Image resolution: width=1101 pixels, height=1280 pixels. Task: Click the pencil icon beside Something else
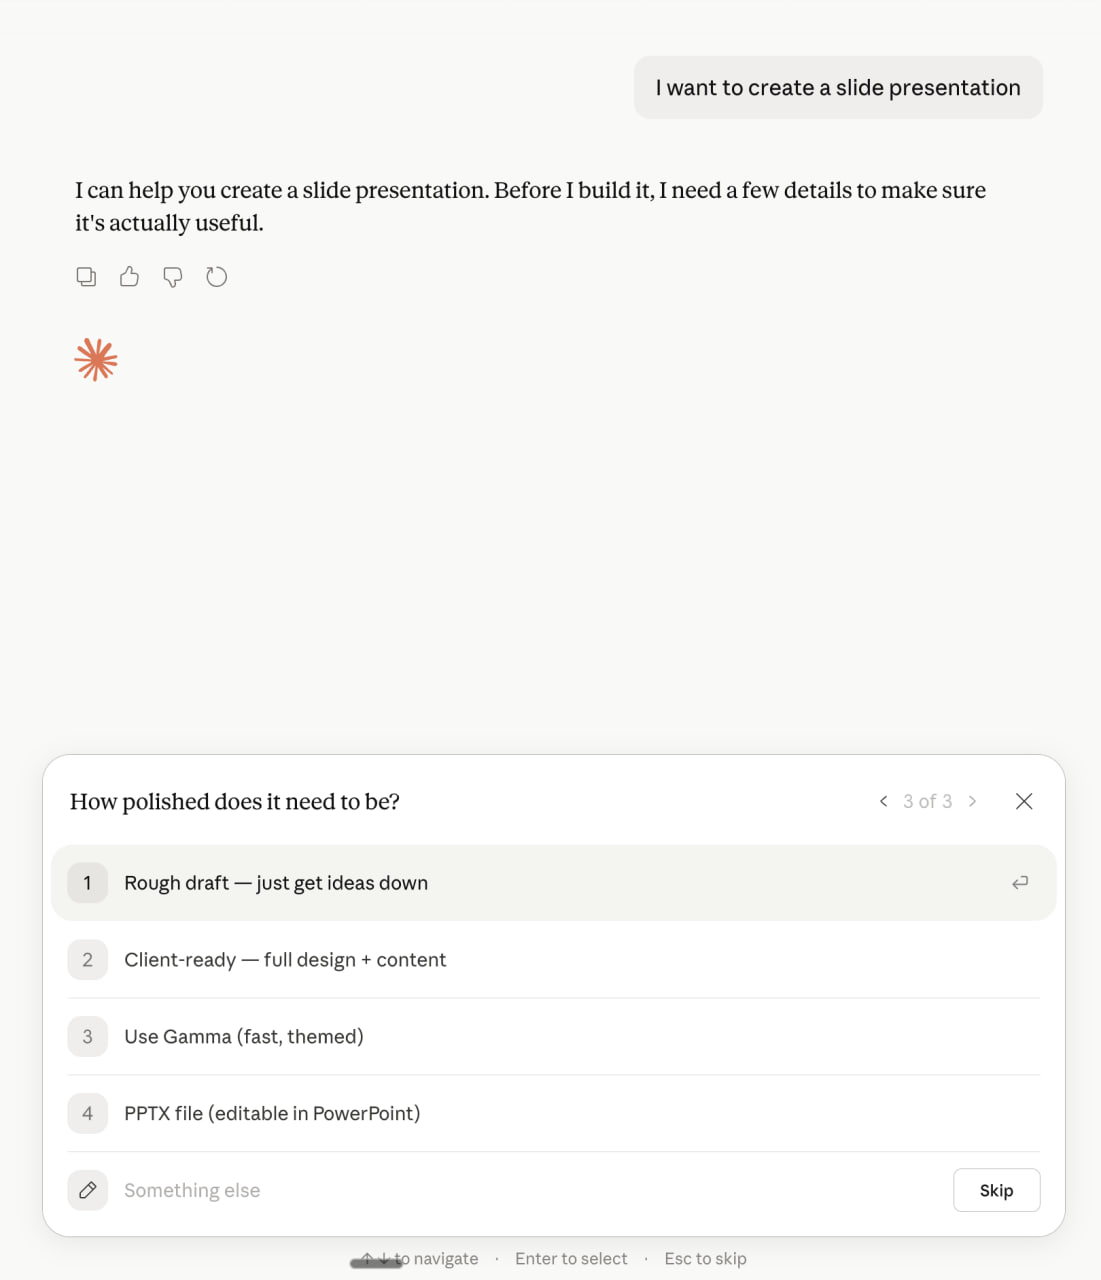[88, 1190]
